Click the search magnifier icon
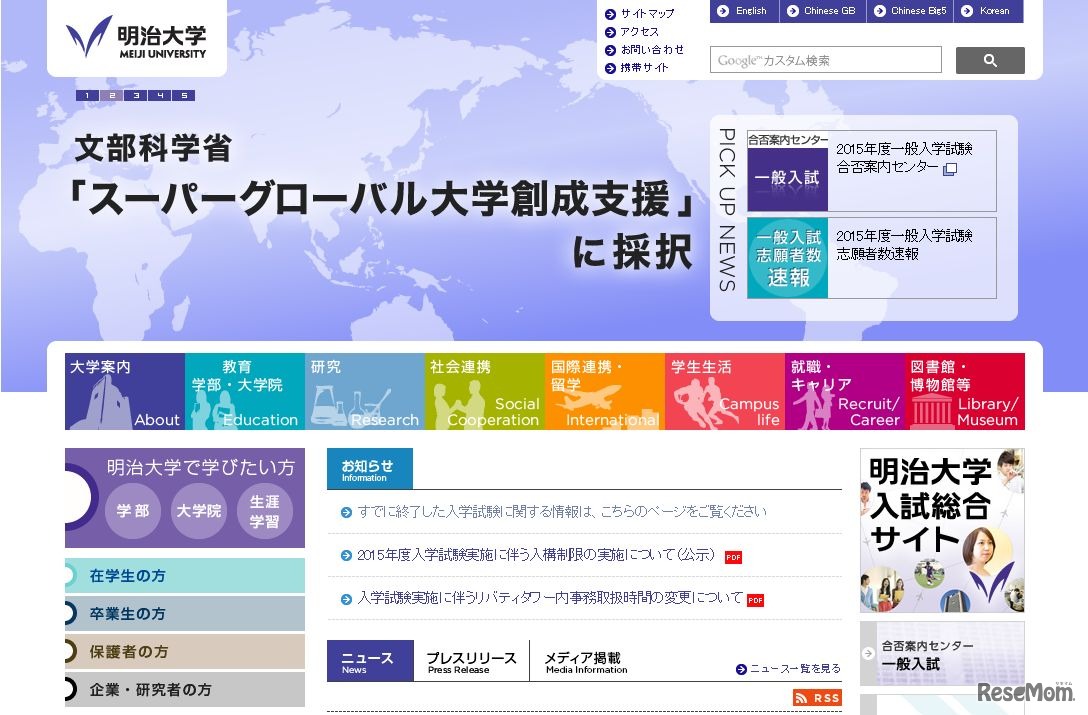 click(x=990, y=60)
